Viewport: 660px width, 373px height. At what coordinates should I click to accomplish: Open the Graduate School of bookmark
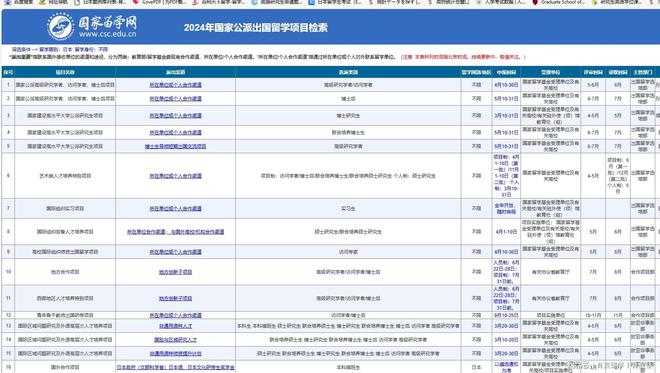[x=559, y=3]
